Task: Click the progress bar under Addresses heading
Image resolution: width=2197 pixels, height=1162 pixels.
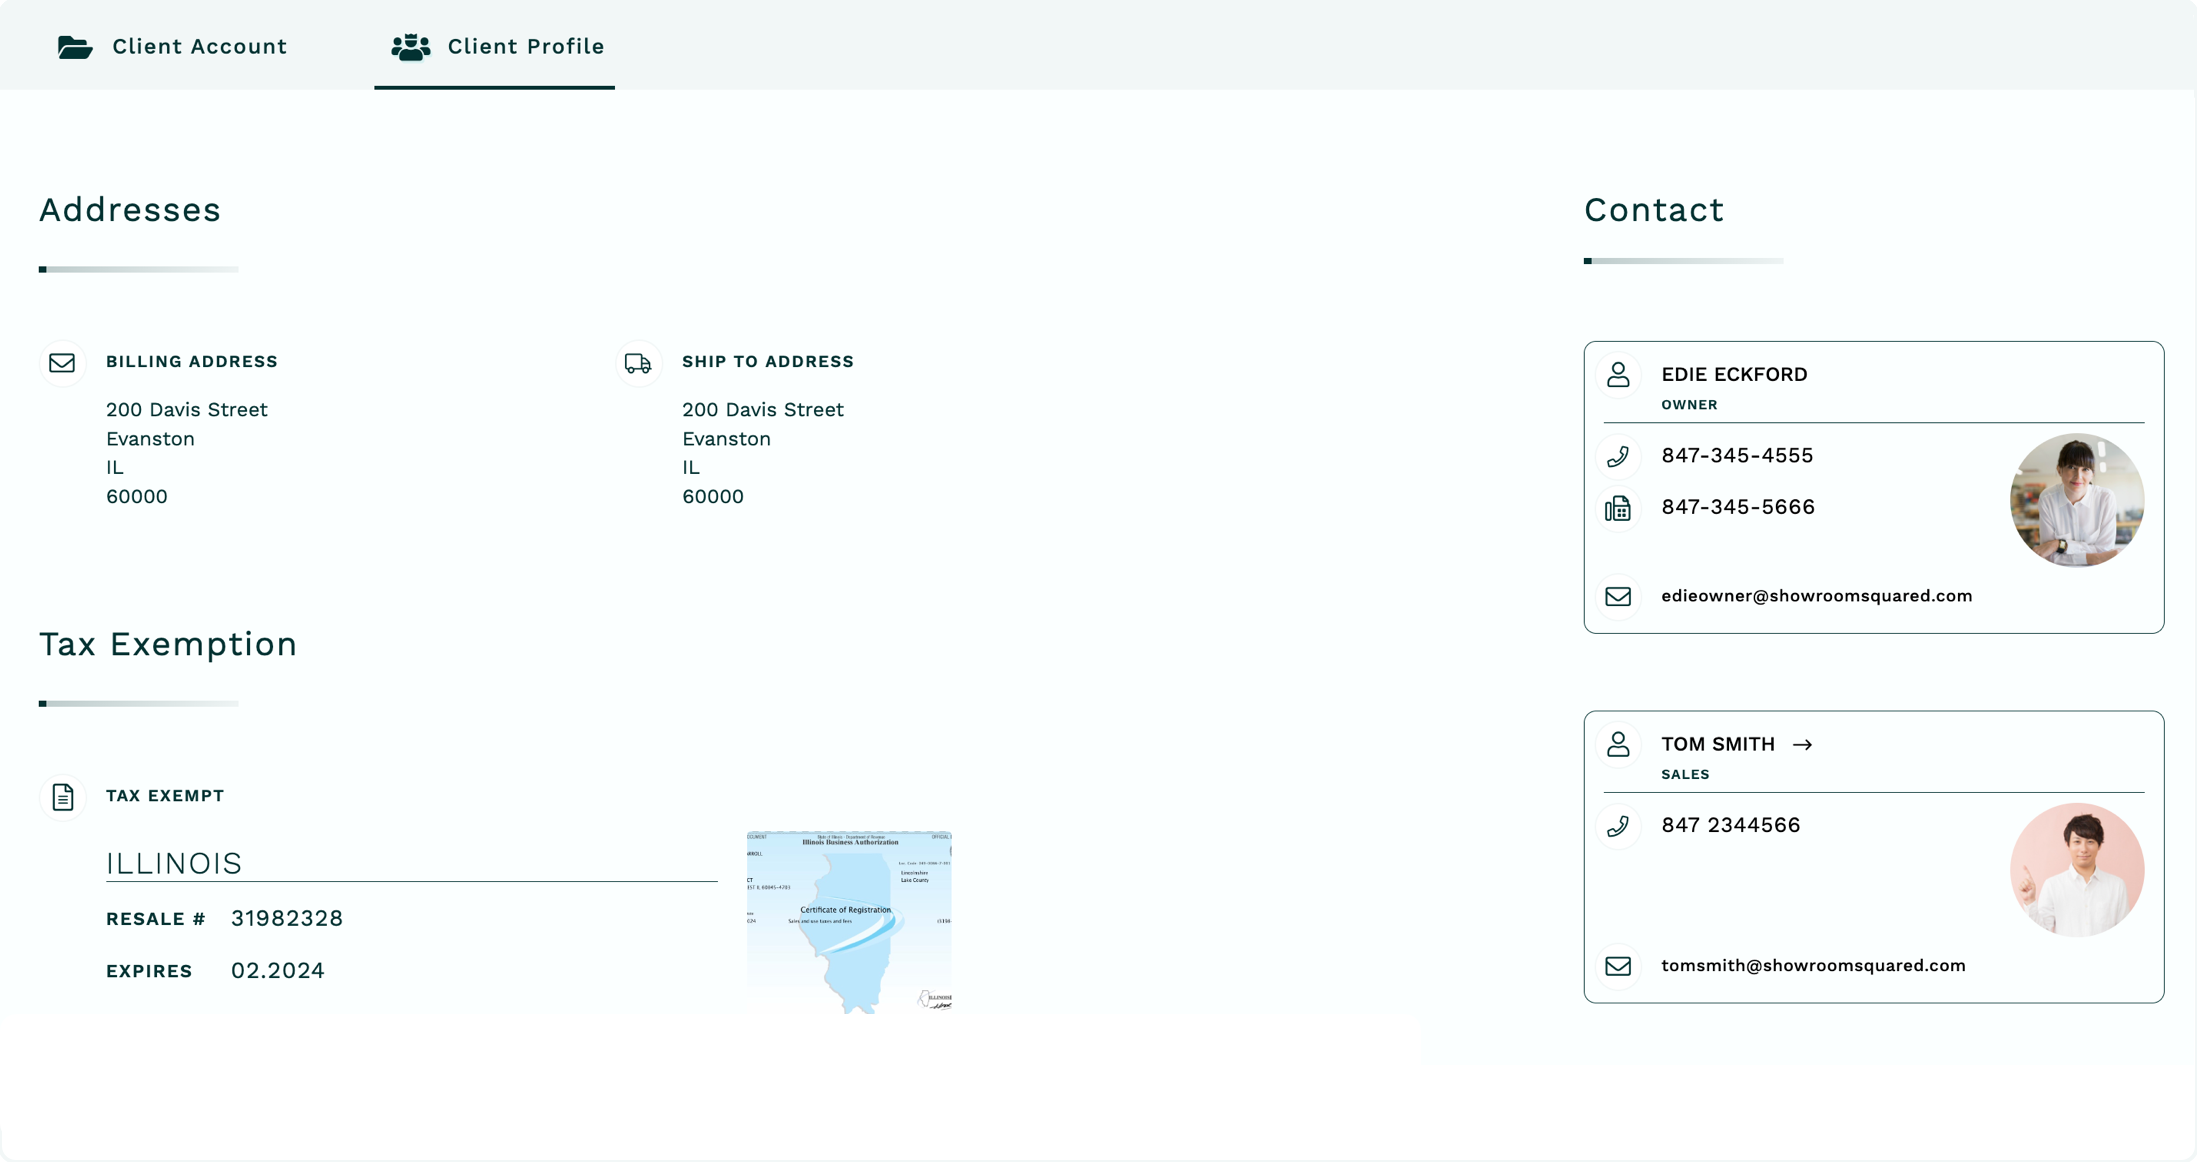Action: pyautogui.click(x=139, y=268)
